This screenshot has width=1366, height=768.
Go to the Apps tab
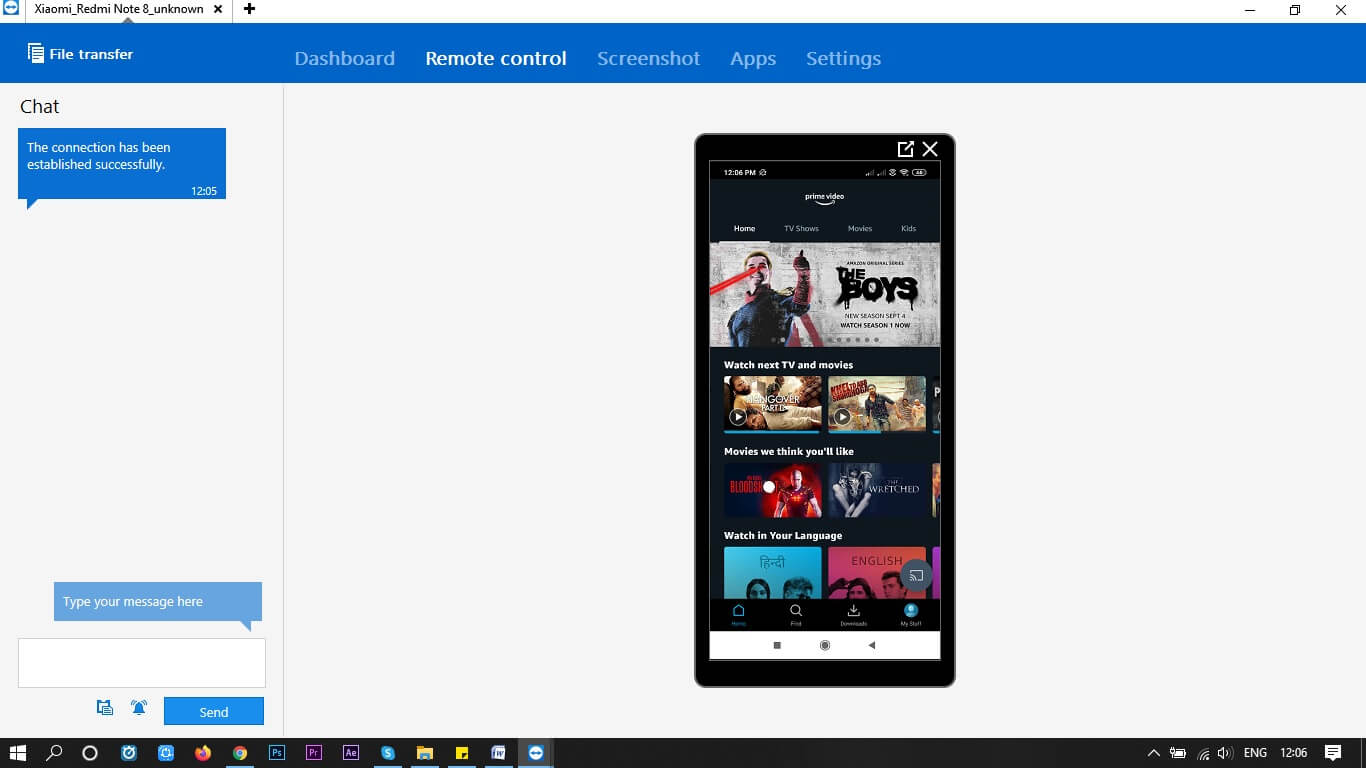point(753,58)
